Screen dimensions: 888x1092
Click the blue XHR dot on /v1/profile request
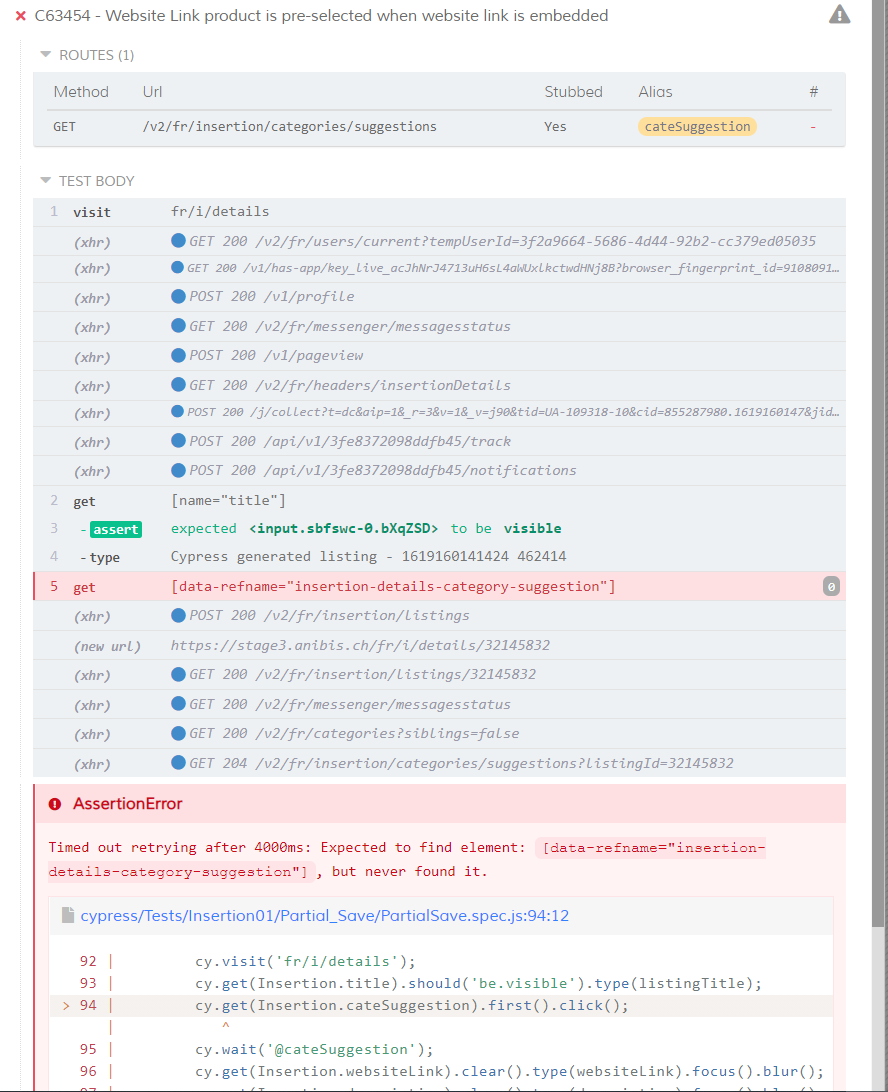[177, 296]
